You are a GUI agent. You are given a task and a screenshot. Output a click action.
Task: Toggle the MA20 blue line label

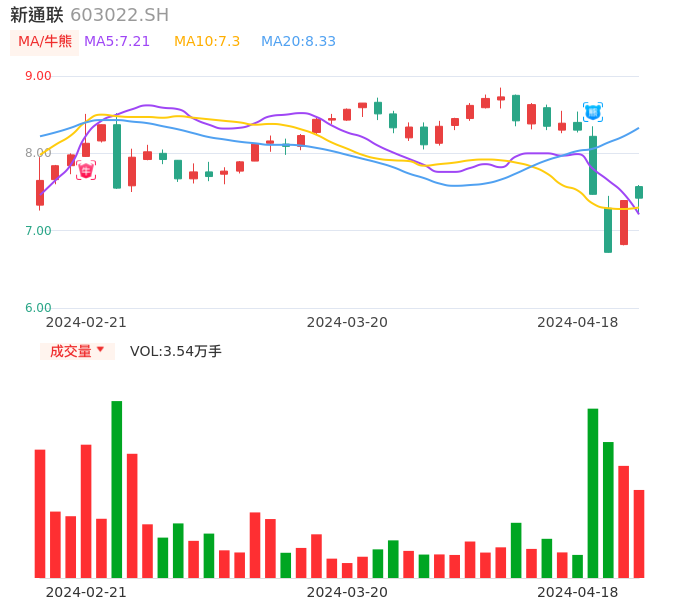[298, 42]
